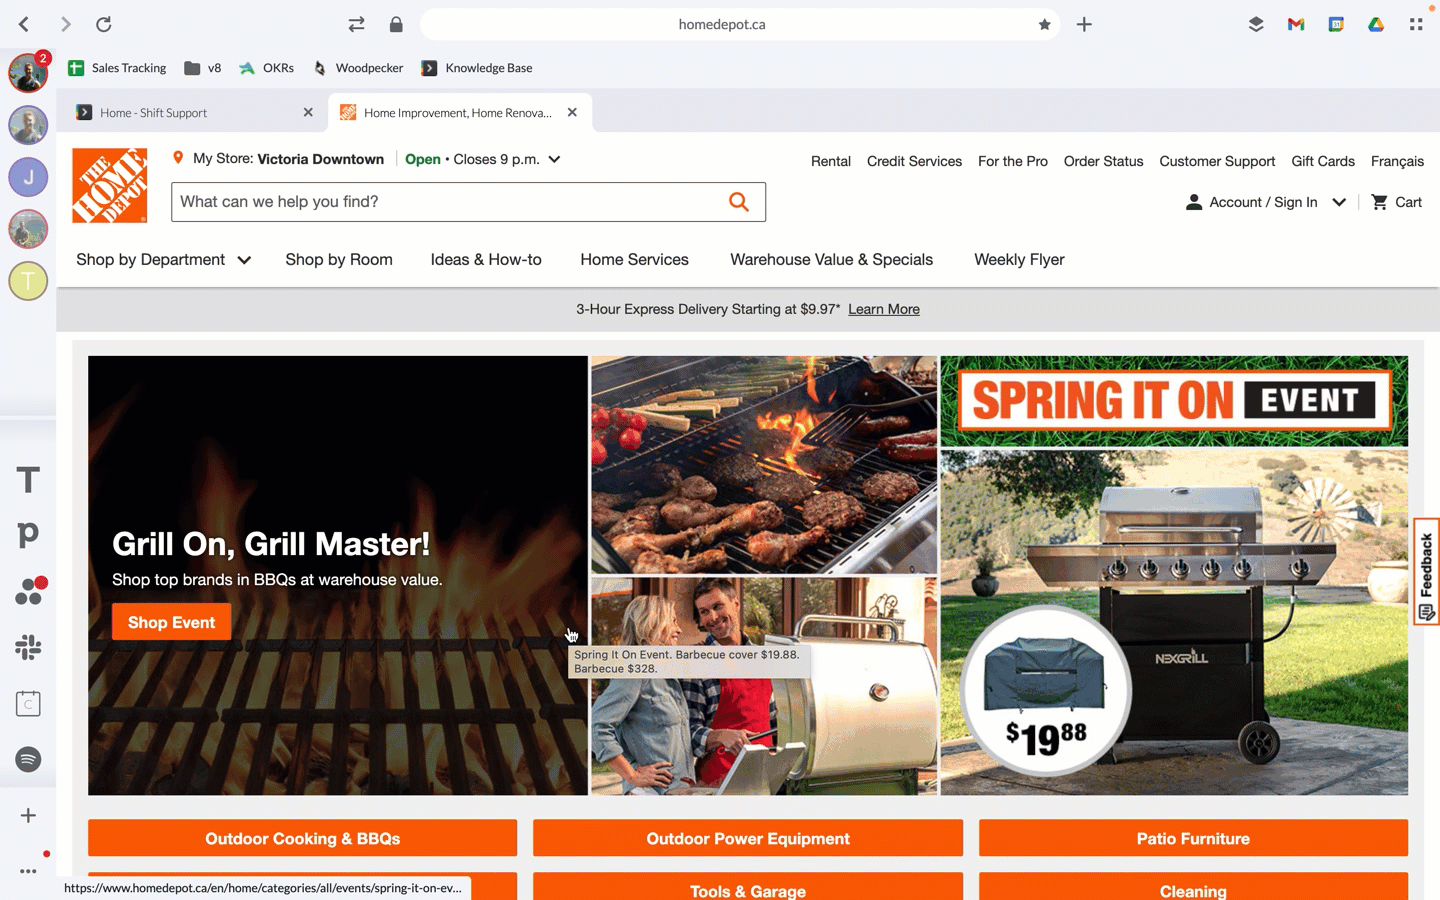Open Home Services menu
The height and width of the screenshot is (900, 1440).
pos(634,259)
